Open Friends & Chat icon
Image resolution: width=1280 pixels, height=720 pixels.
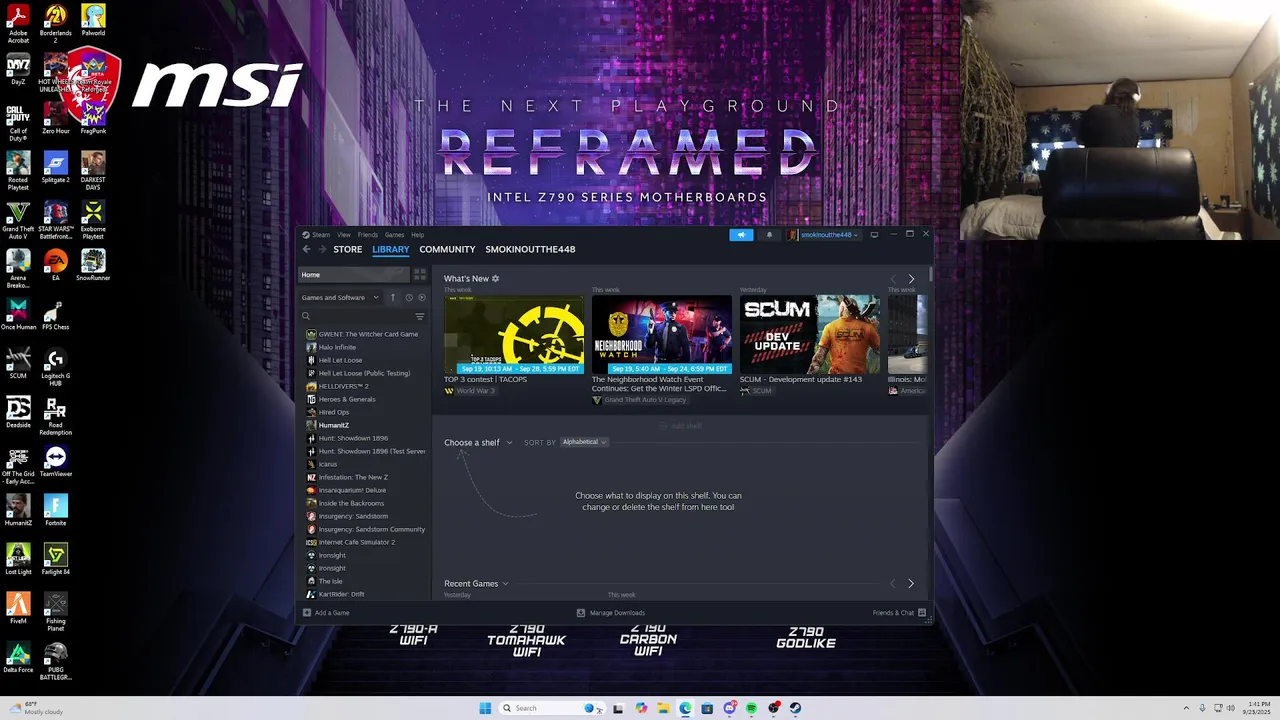pyautogui.click(x=922, y=613)
